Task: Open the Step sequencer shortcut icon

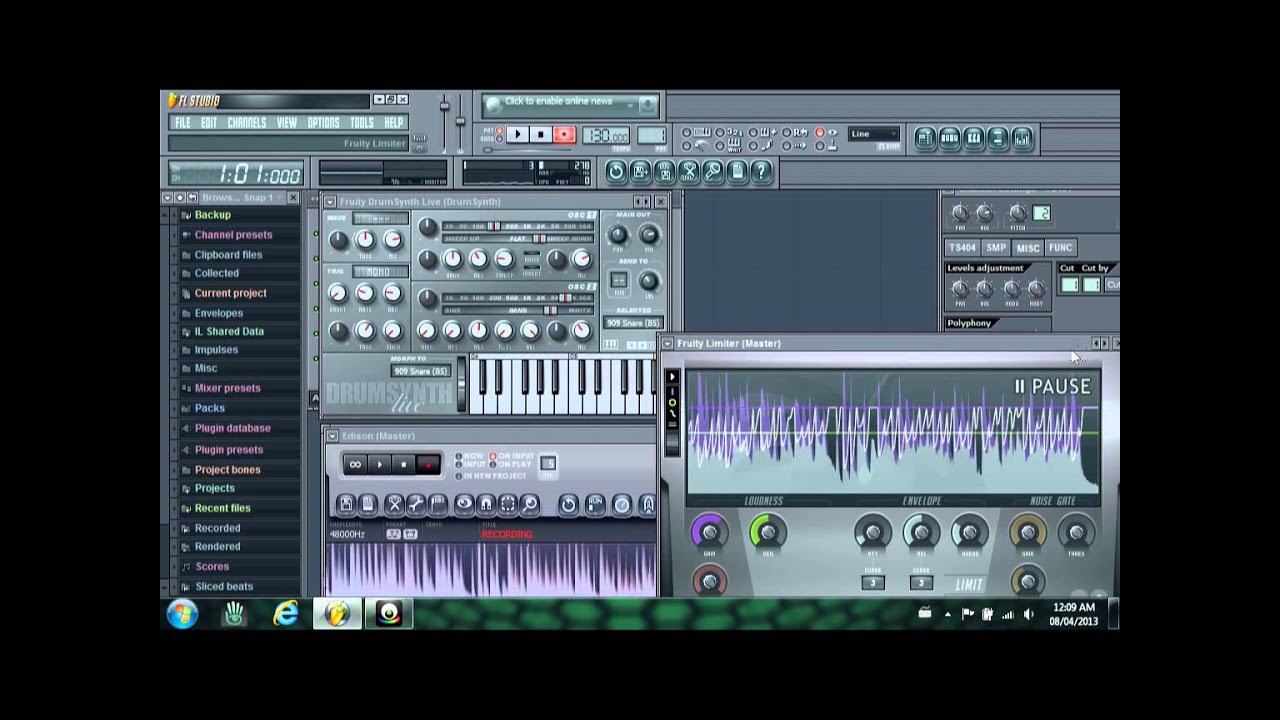Action: pyautogui.click(x=949, y=139)
